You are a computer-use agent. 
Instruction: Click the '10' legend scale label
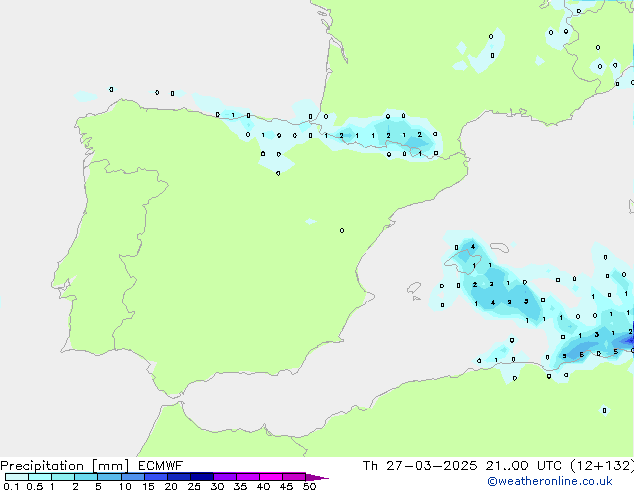point(125,486)
